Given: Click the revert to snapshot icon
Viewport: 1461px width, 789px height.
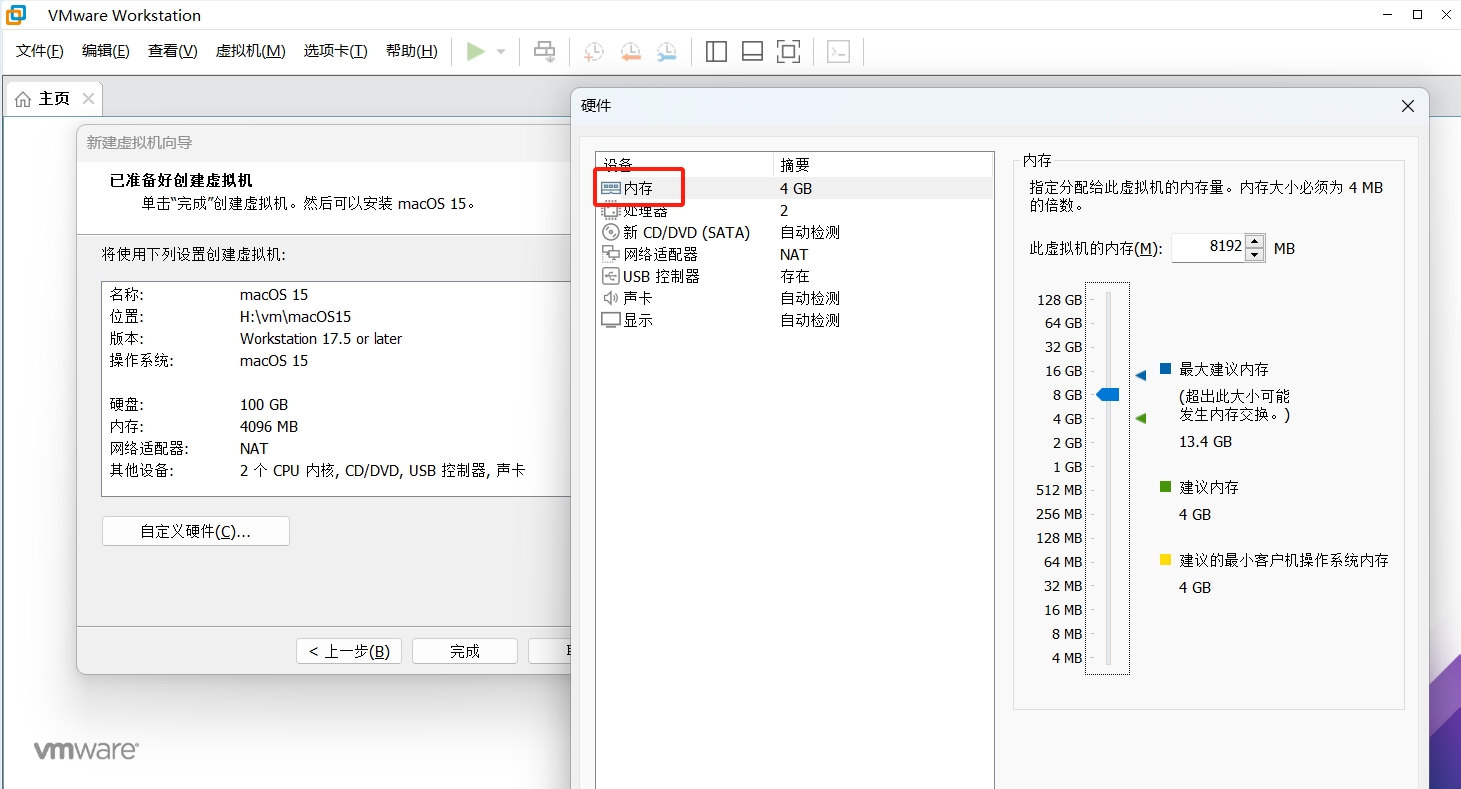Looking at the screenshot, I should 630,52.
